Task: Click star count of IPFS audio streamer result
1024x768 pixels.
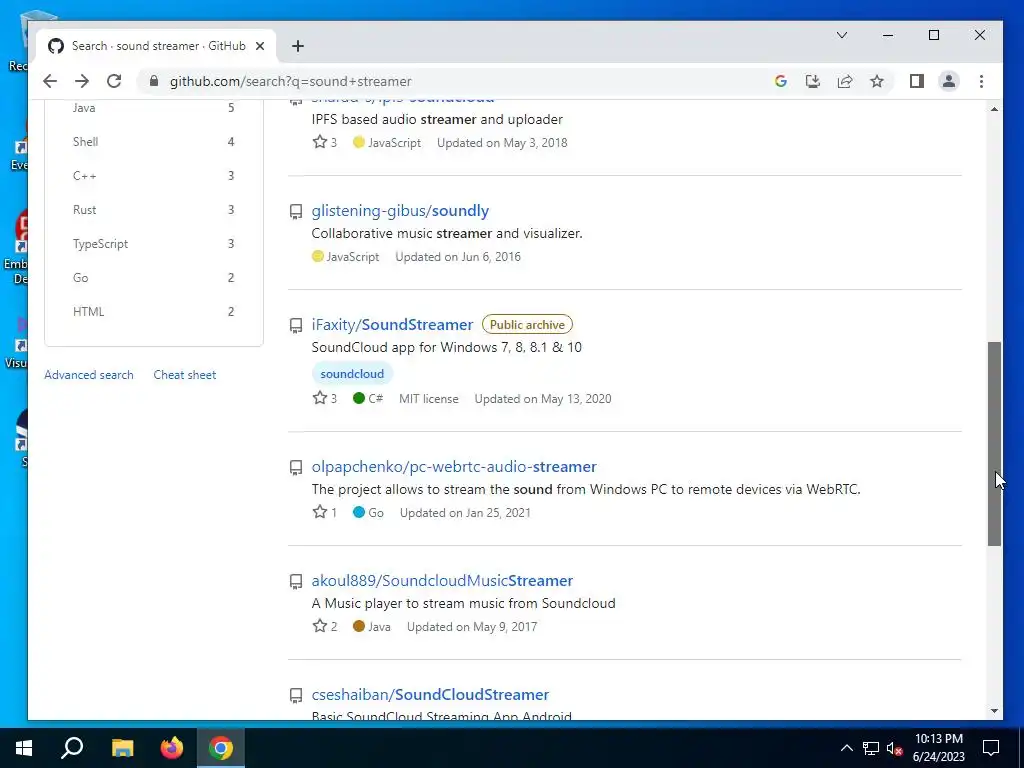Action: [325, 142]
